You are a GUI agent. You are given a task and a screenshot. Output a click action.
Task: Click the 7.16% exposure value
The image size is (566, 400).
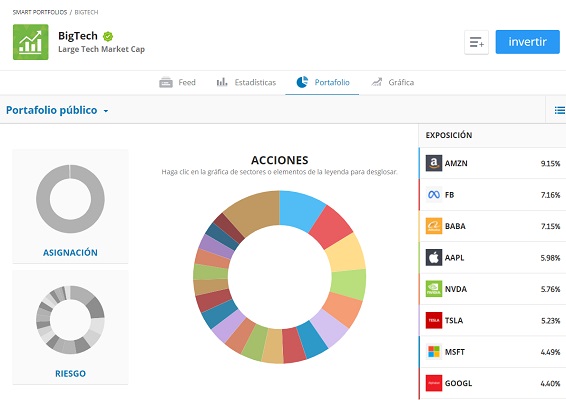550,195
